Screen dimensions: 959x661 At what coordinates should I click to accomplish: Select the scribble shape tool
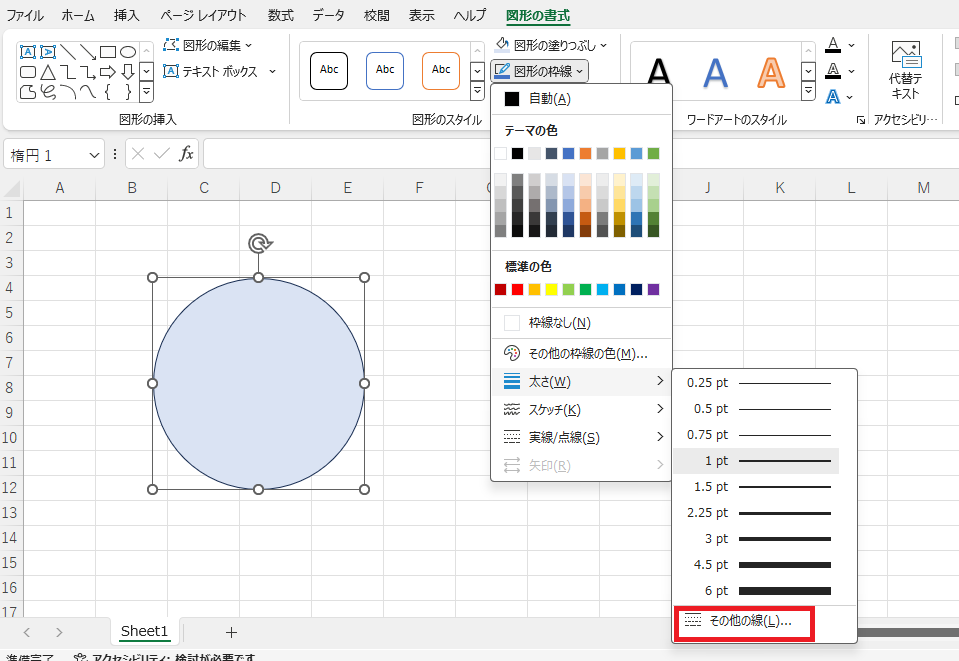pos(48,92)
